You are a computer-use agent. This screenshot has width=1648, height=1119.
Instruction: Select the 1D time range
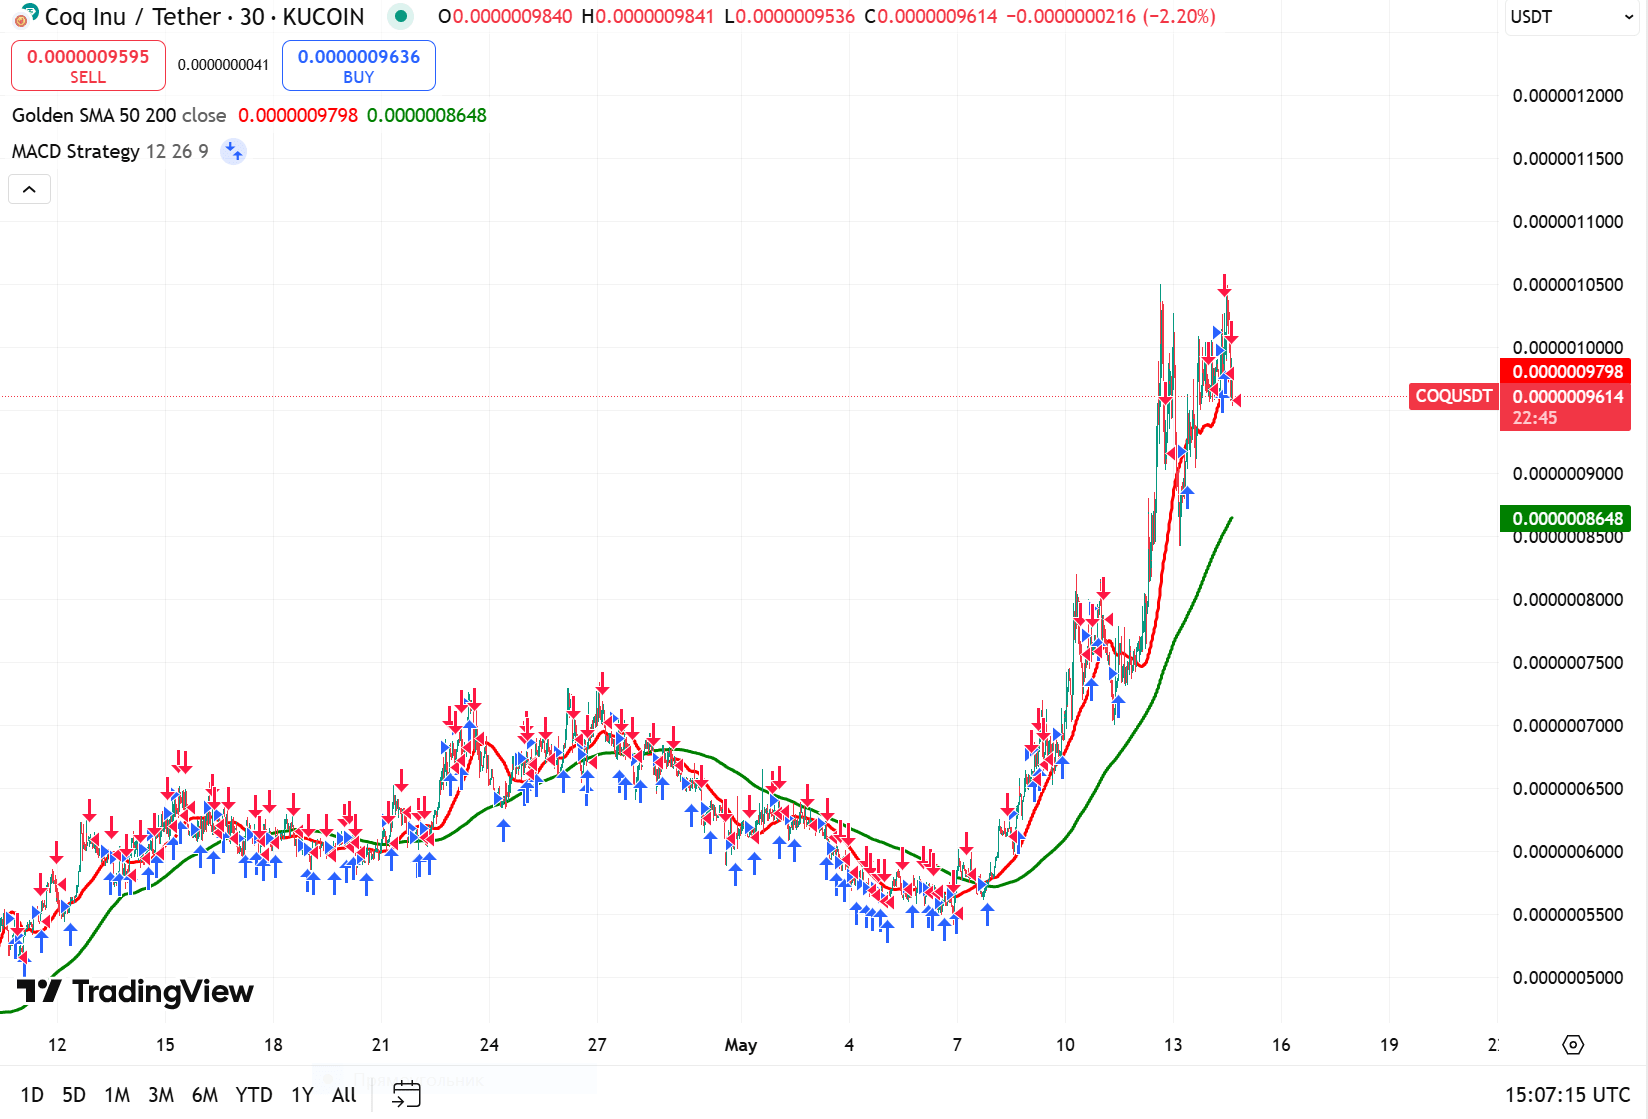pos(32,1095)
